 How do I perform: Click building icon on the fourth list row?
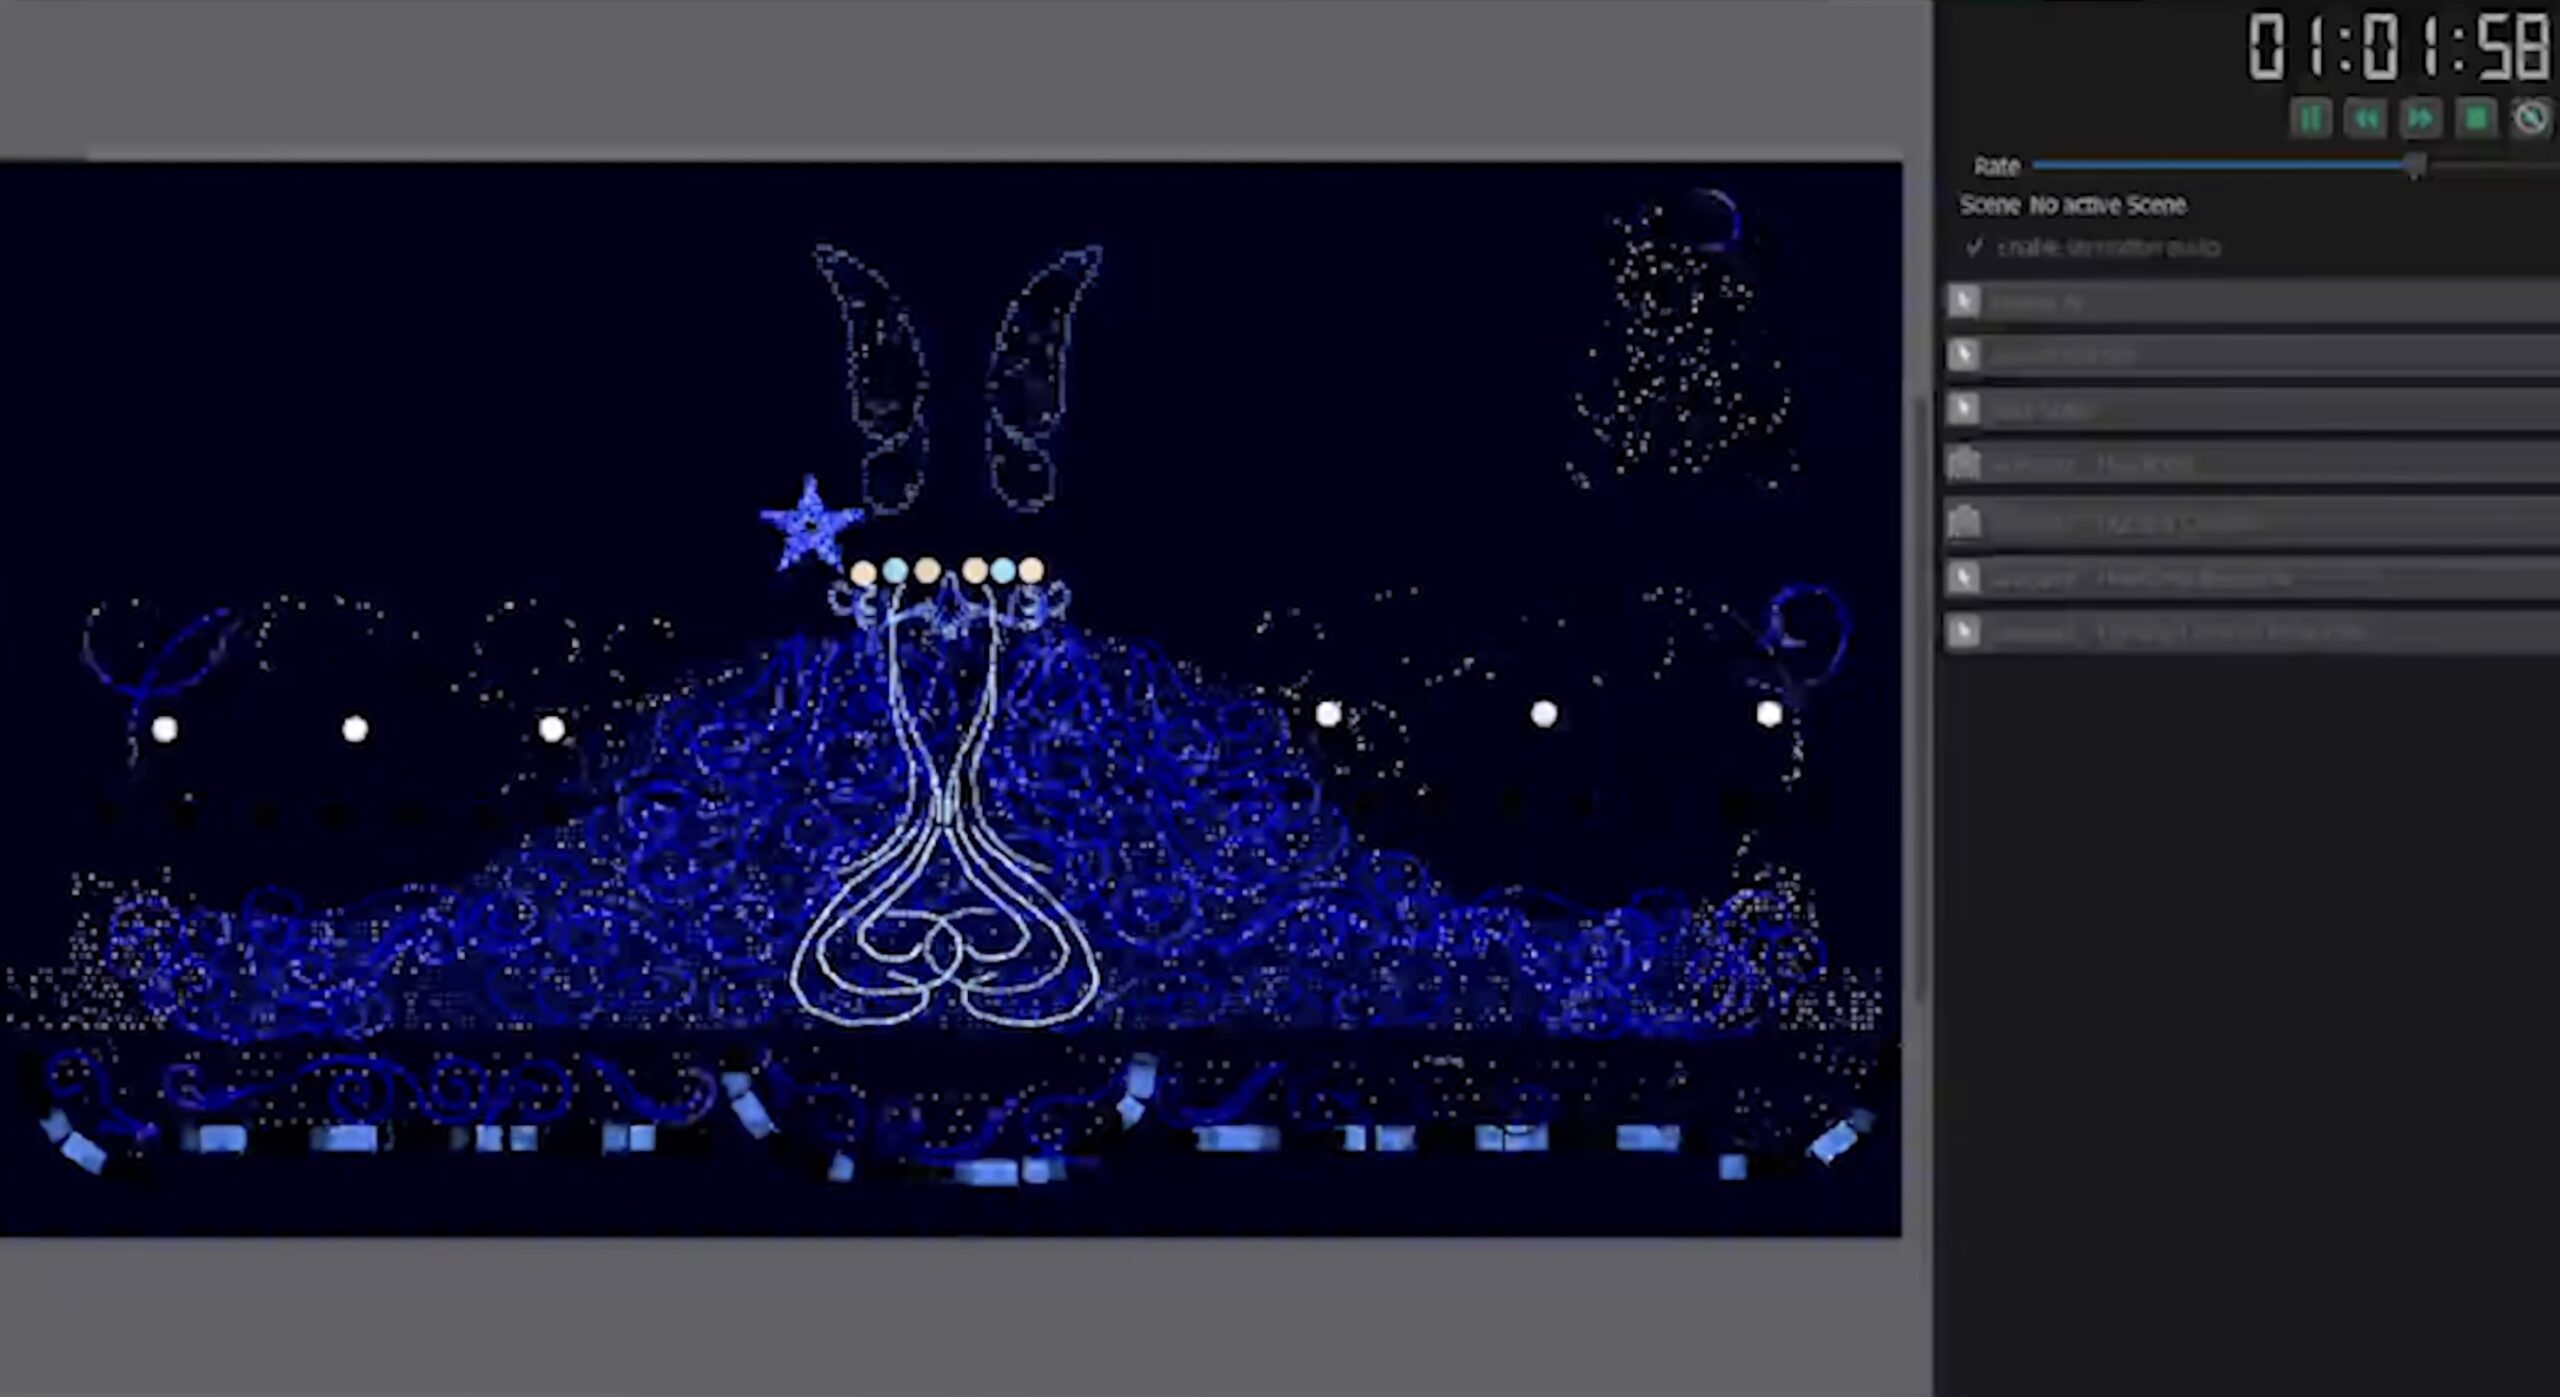coord(1964,464)
